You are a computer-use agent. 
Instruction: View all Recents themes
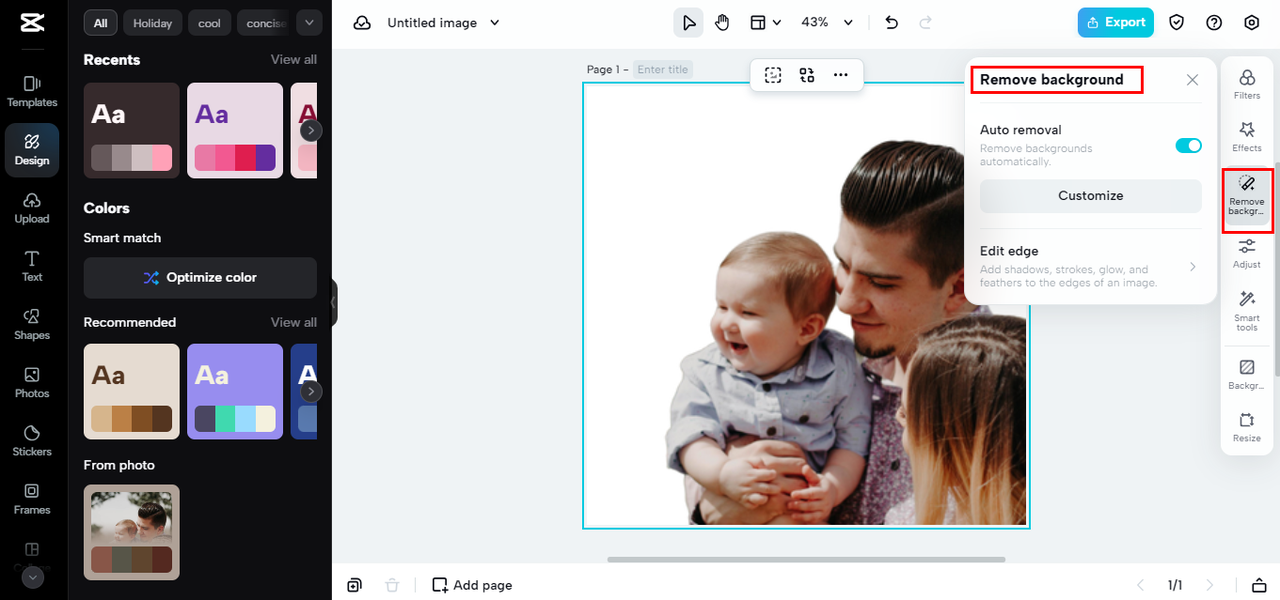293,60
